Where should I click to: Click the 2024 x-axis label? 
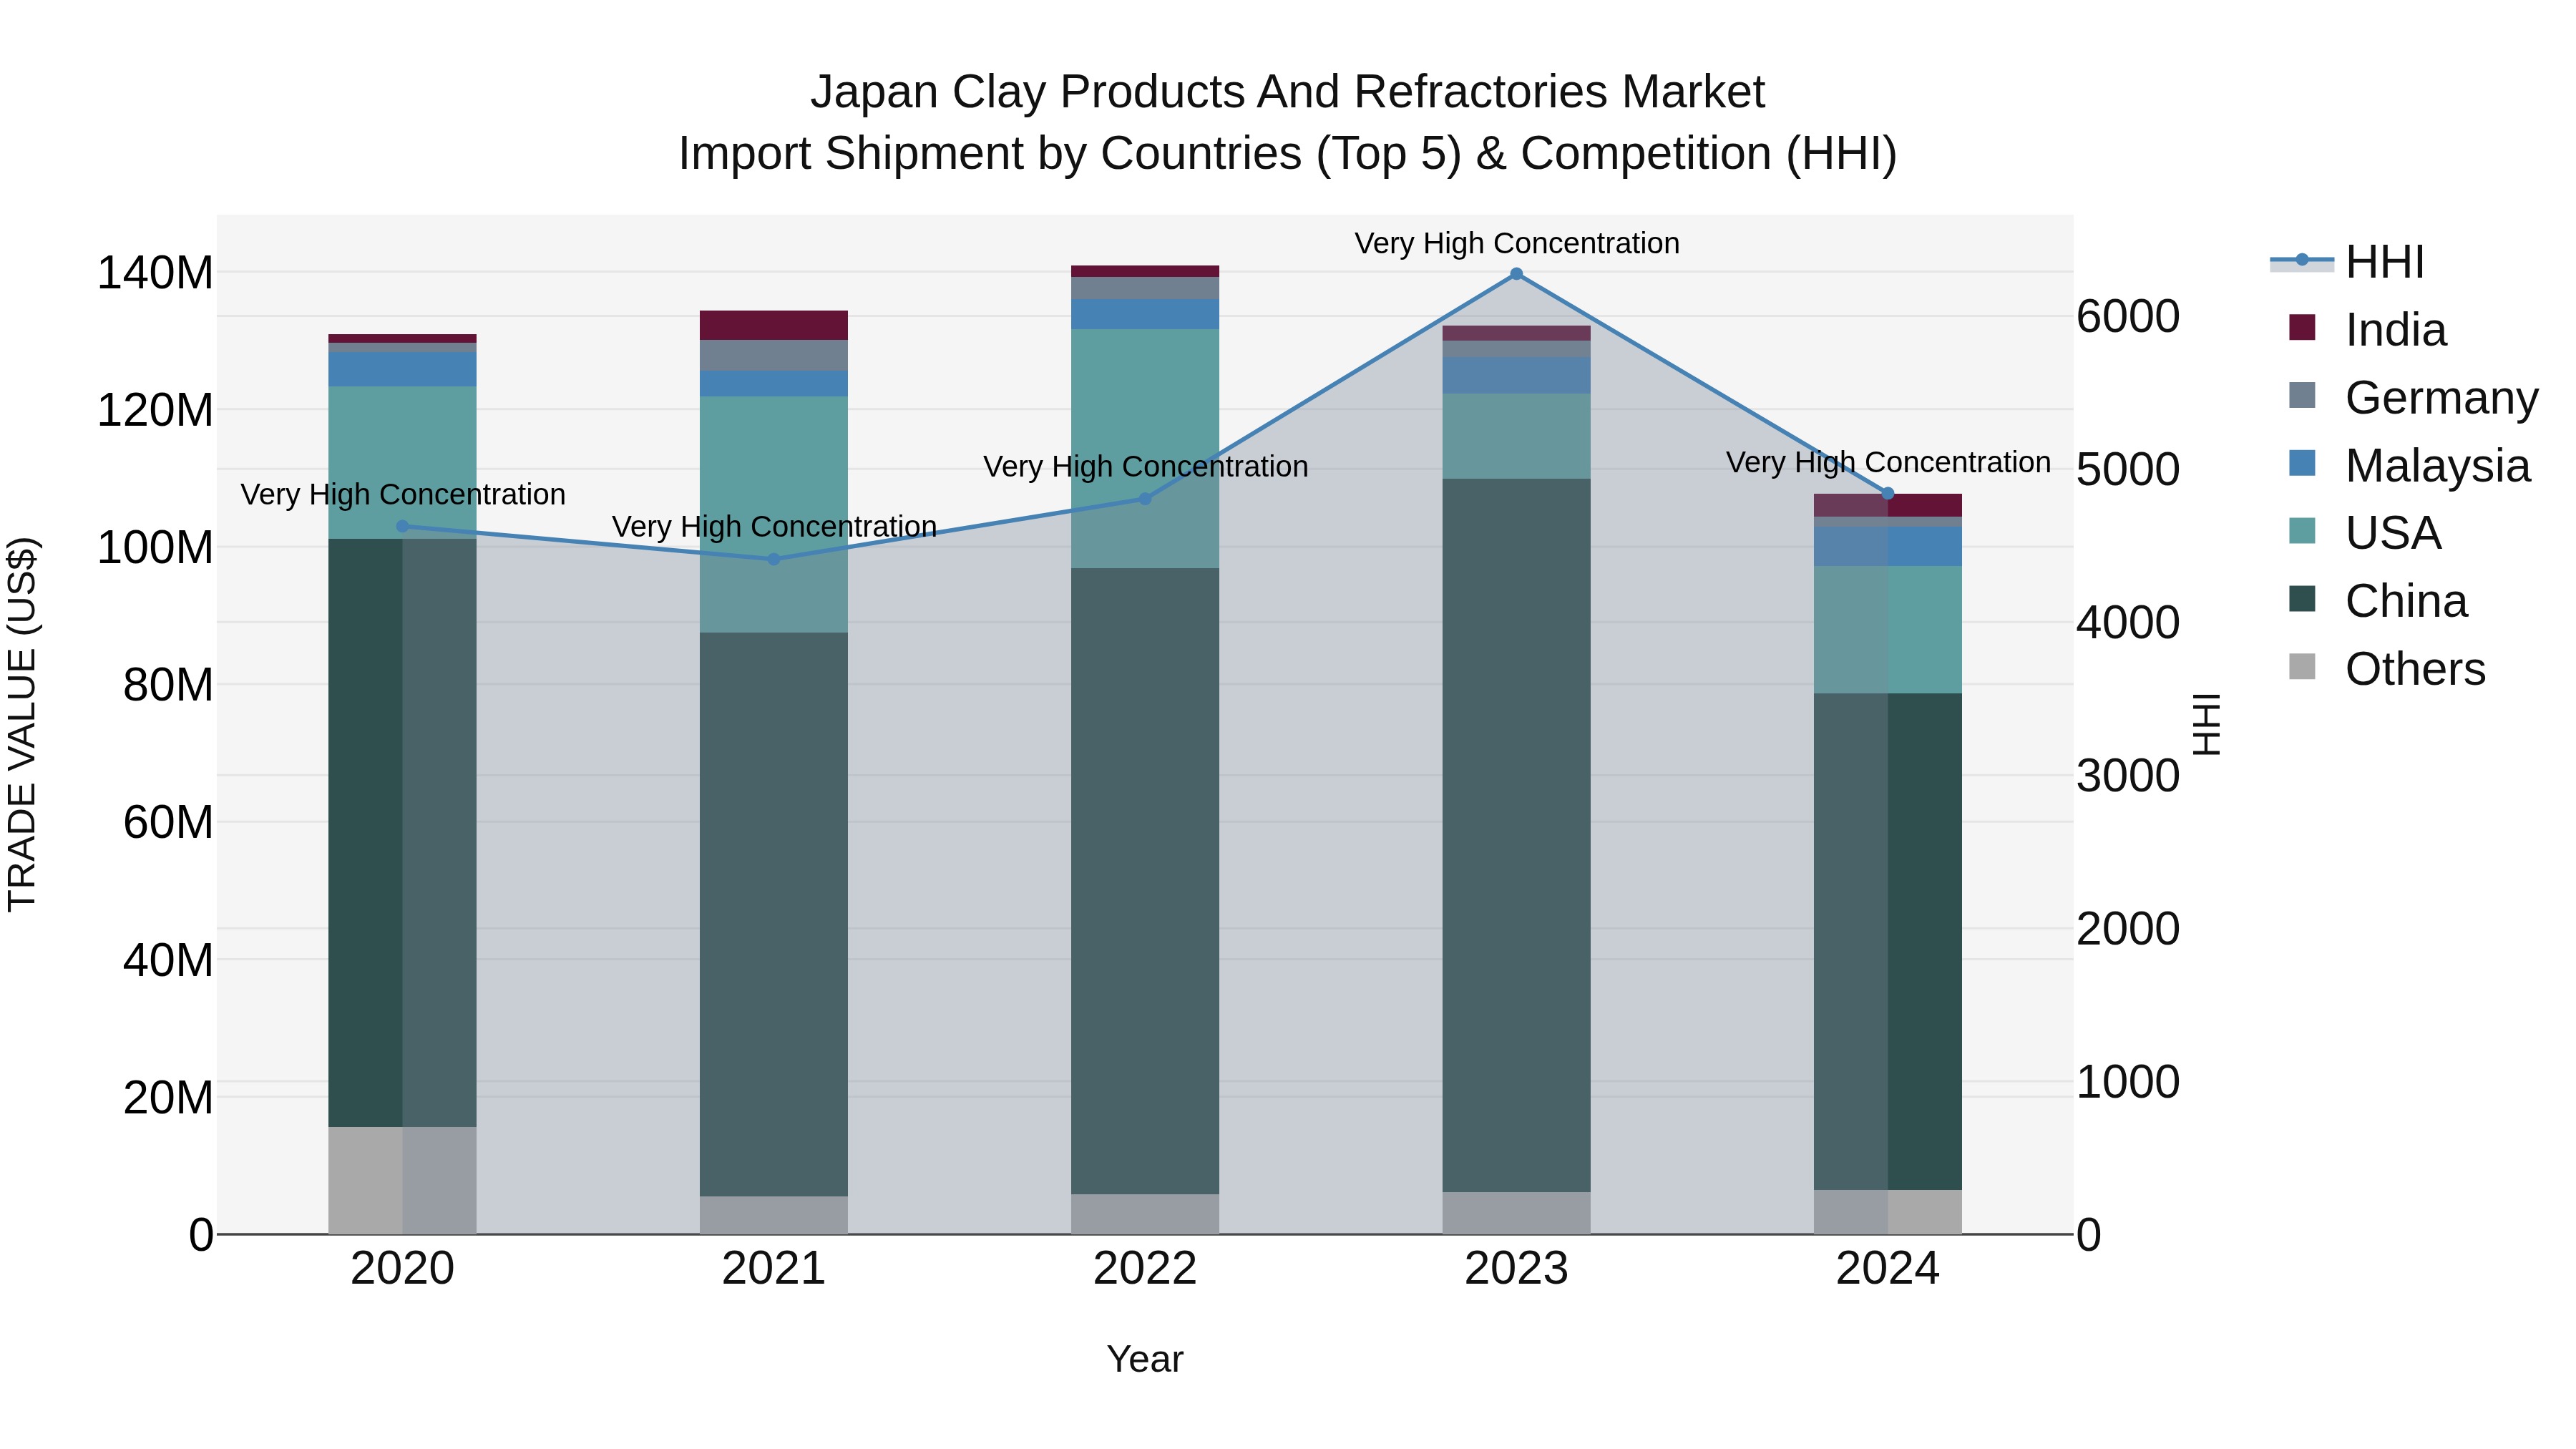(1888, 1269)
